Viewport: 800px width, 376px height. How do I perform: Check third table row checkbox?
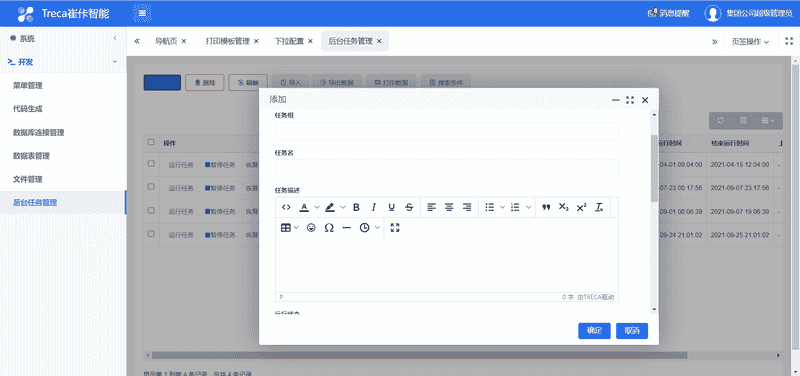(151, 210)
